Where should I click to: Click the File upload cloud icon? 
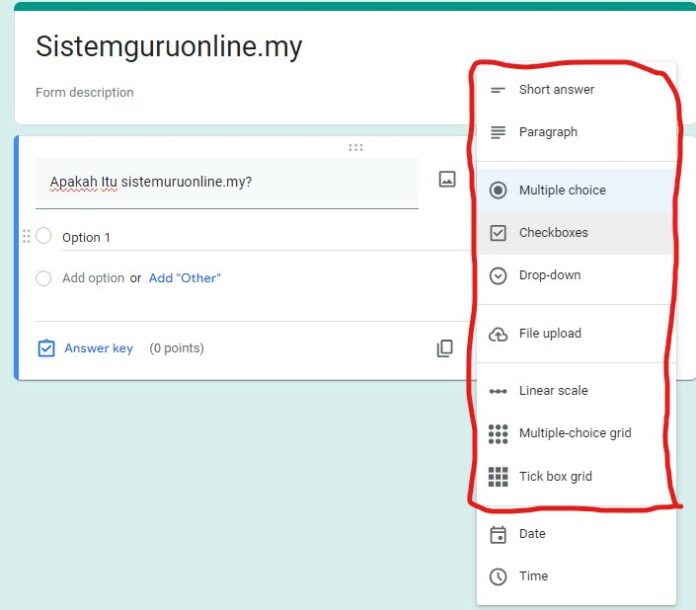[498, 334]
